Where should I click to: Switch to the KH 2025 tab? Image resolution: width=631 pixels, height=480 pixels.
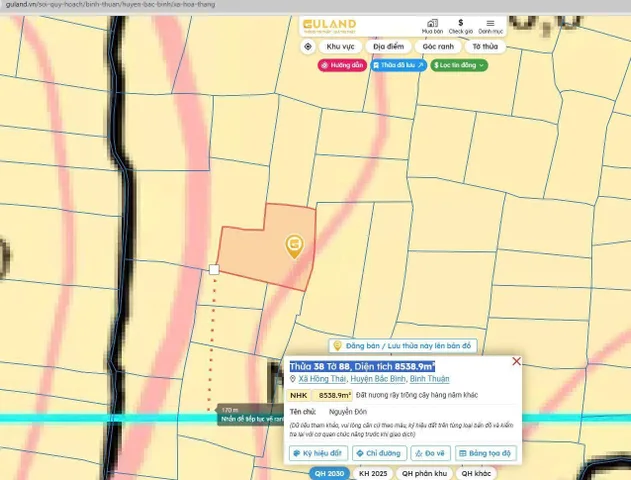pyautogui.click(x=373, y=474)
